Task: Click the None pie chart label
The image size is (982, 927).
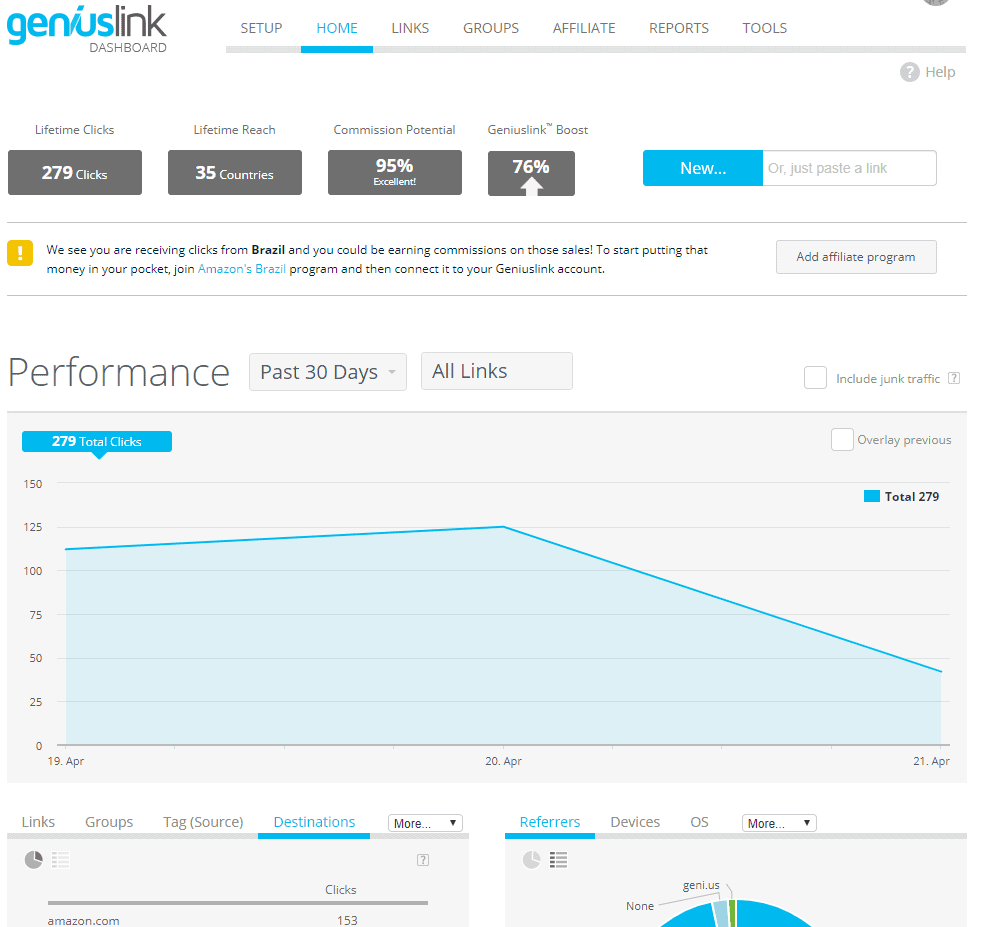Action: (639, 906)
